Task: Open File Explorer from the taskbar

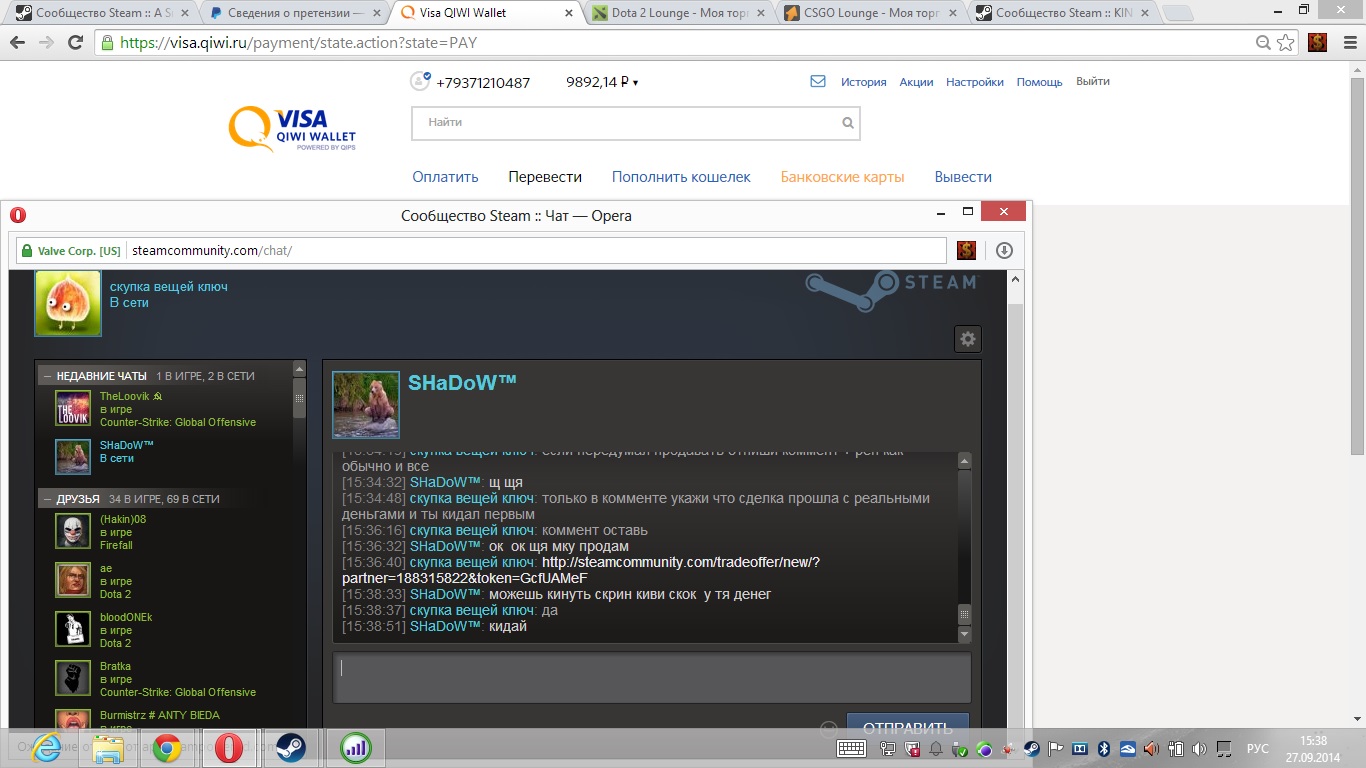Action: [x=107, y=747]
